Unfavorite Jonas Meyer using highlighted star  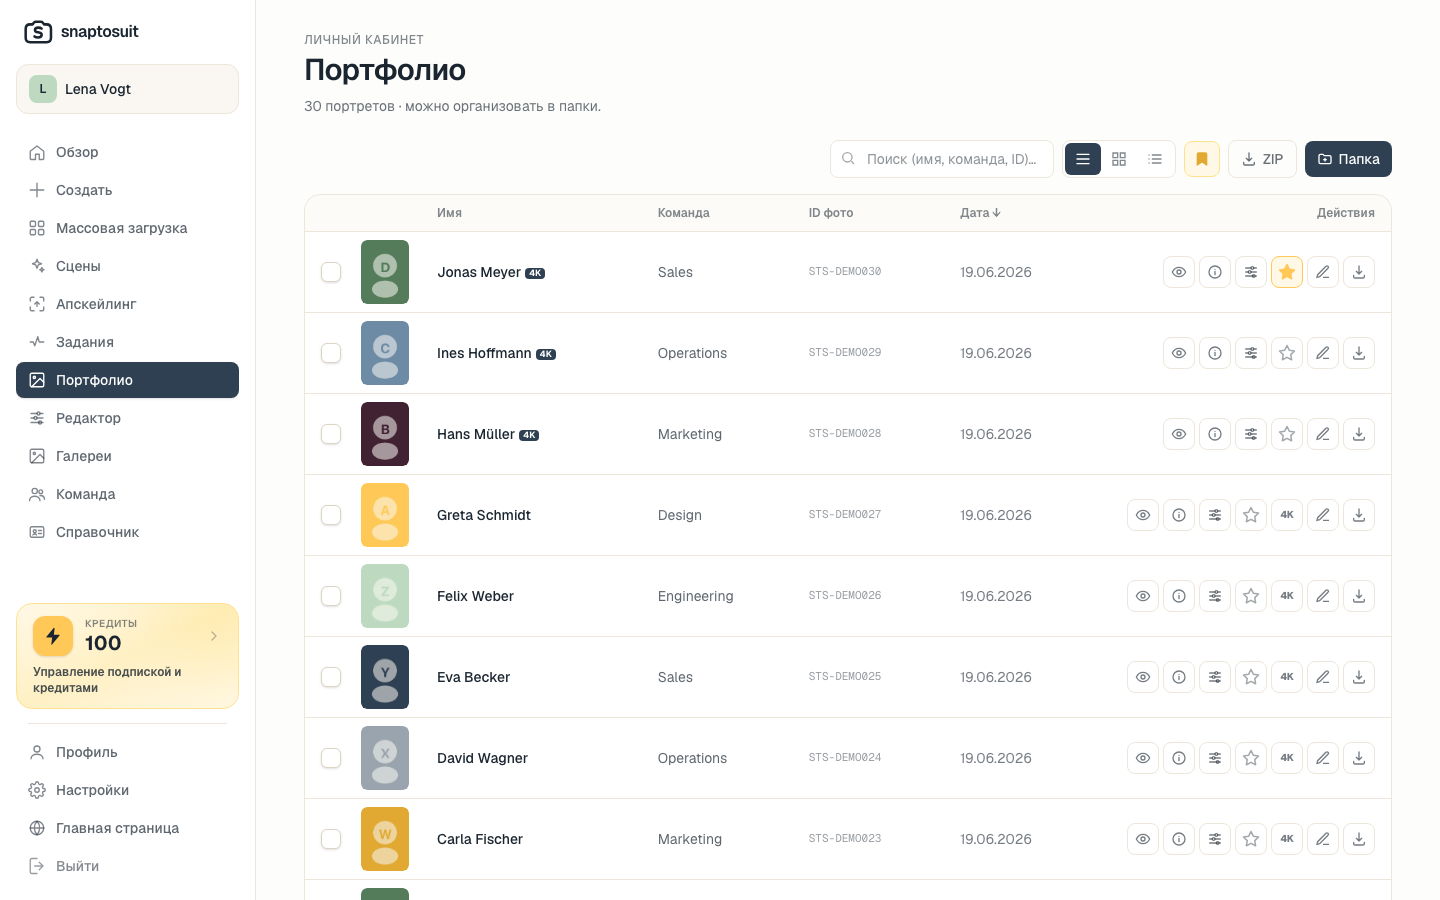click(x=1287, y=272)
